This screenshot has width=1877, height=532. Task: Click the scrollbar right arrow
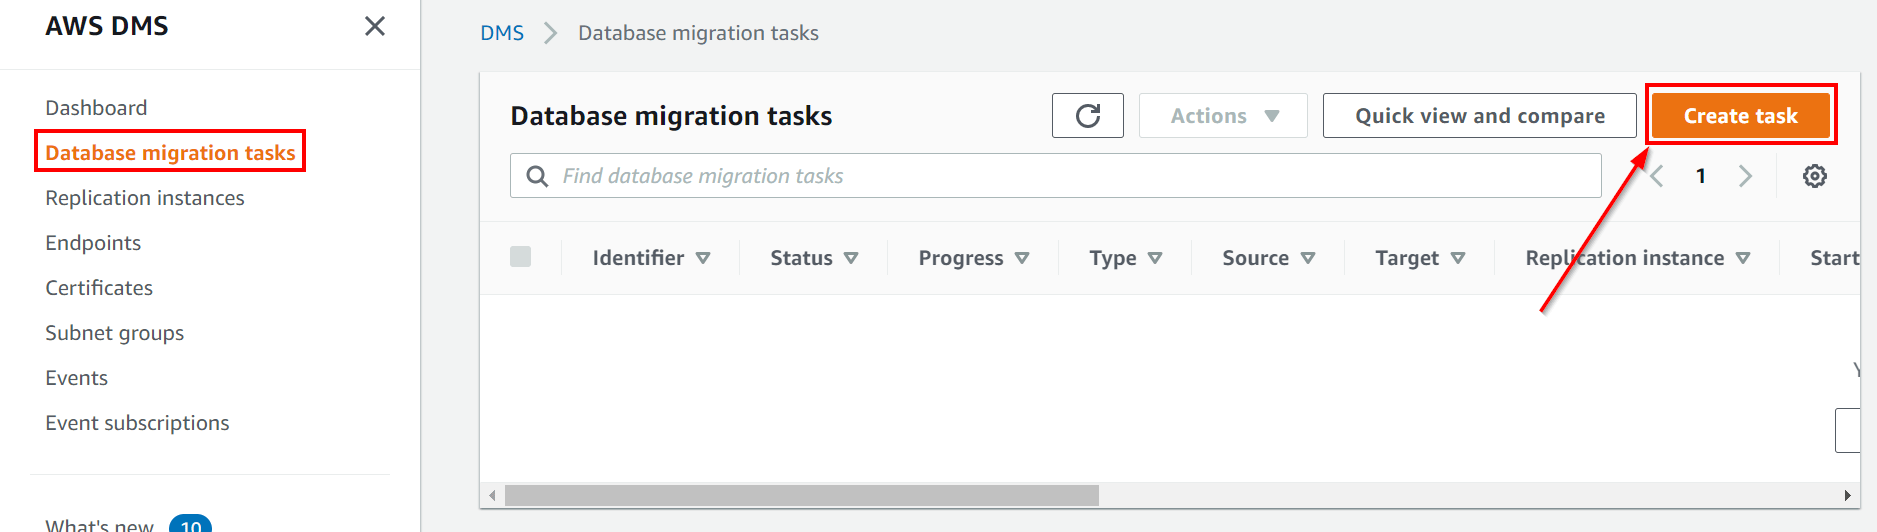tap(1847, 496)
